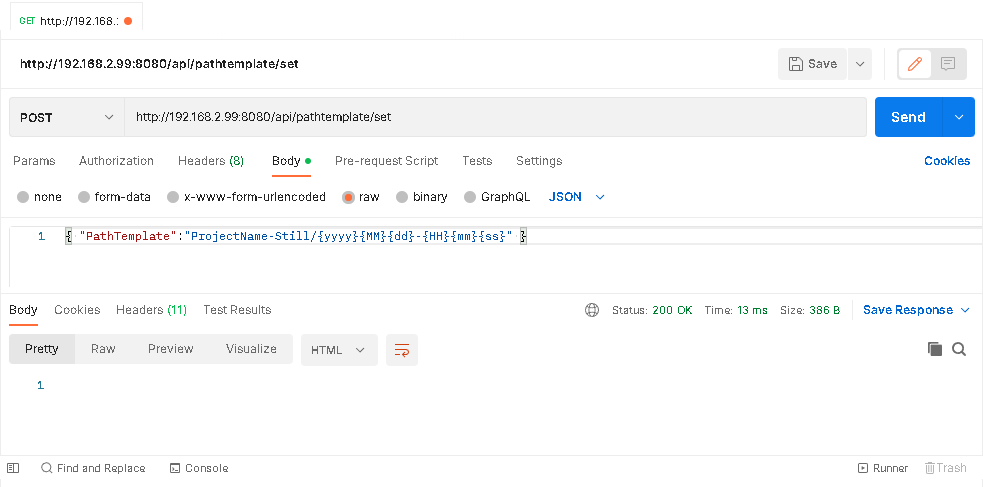Search the response with magnifier icon
This screenshot has height=487, width=983.
(959, 349)
